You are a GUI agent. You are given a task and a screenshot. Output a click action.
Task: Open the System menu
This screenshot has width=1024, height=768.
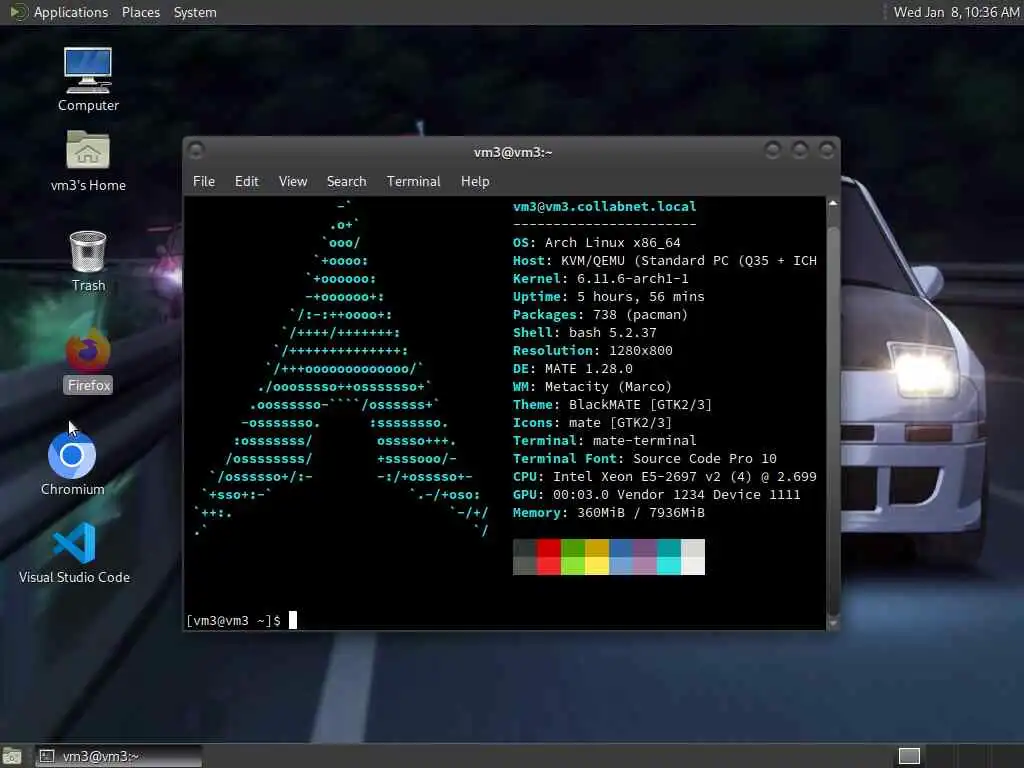tap(195, 12)
